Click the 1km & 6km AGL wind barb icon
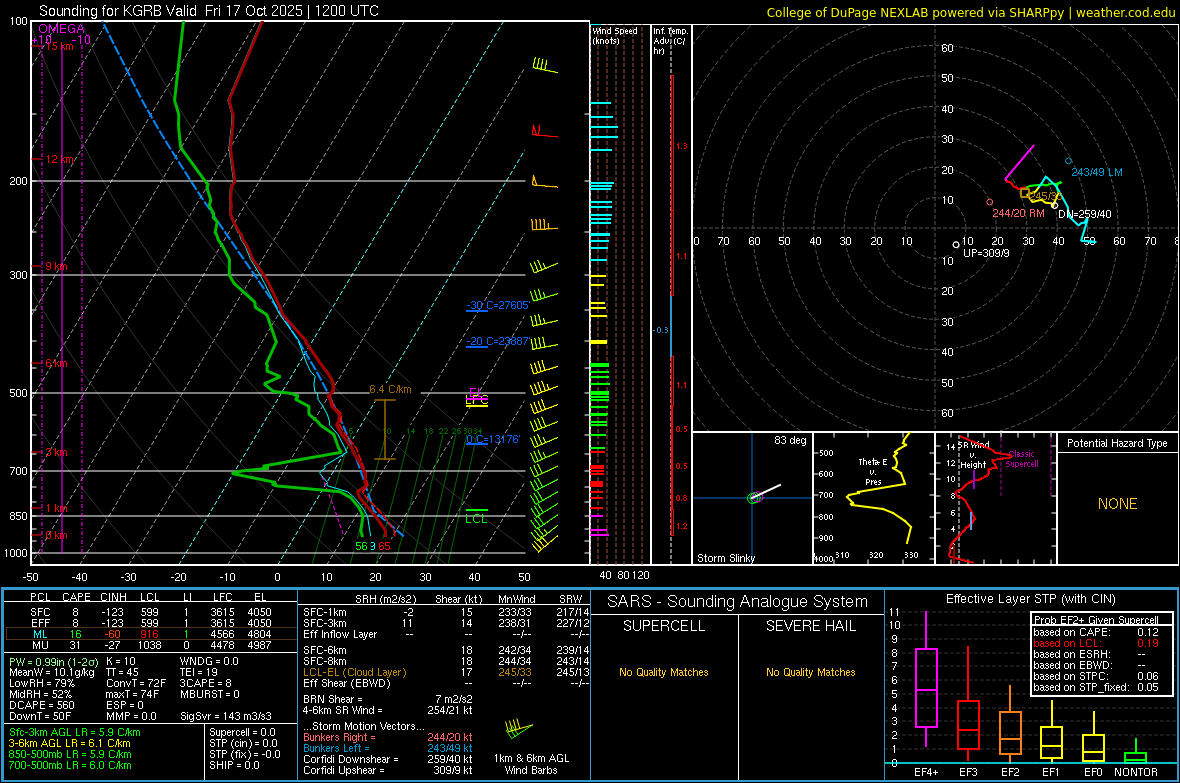This screenshot has width=1180, height=783. pyautogui.click(x=519, y=730)
